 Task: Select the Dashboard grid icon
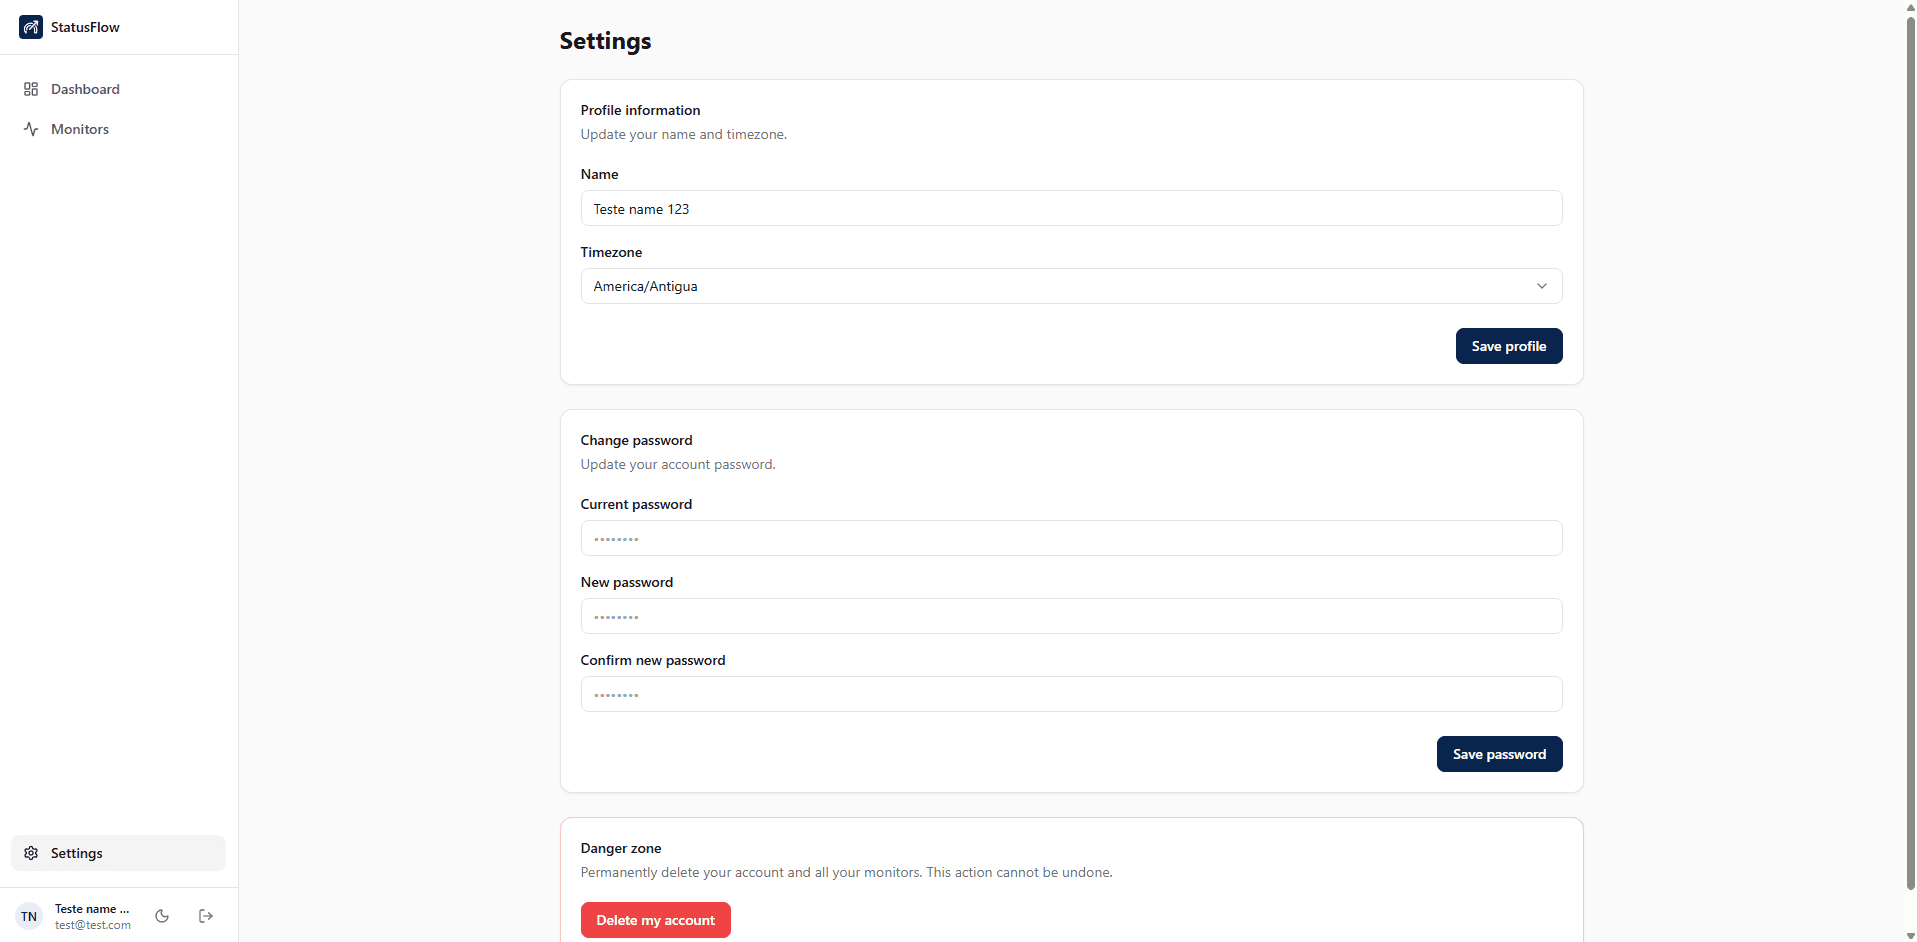[31, 89]
